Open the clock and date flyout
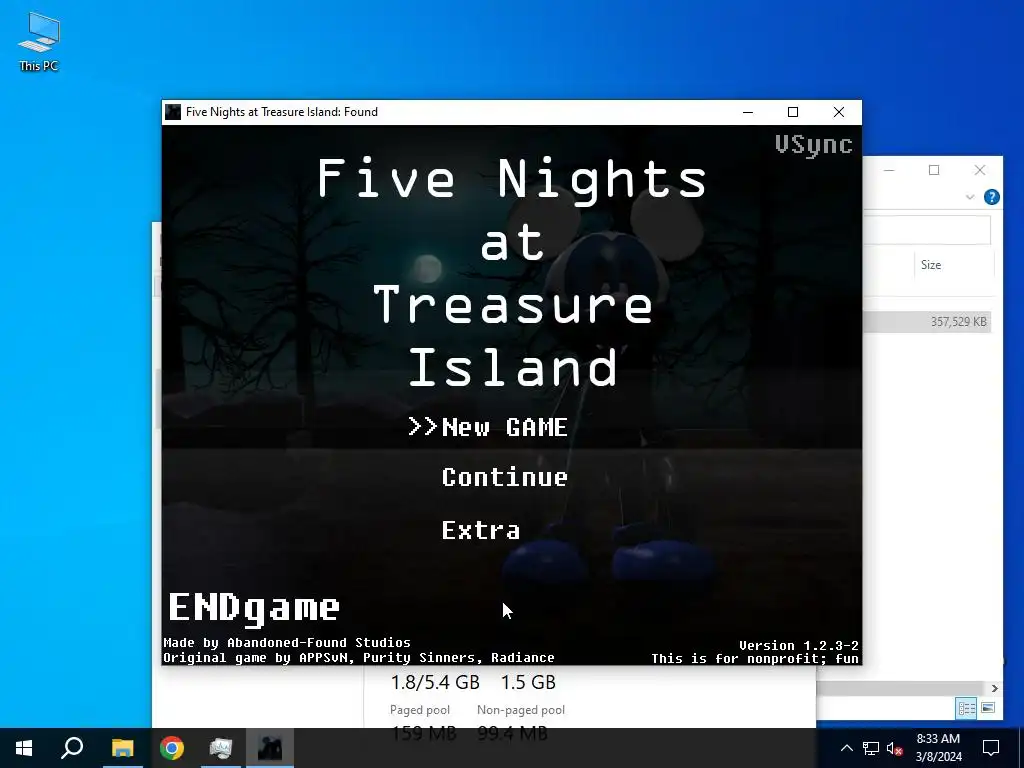This screenshot has width=1024, height=768. point(938,748)
